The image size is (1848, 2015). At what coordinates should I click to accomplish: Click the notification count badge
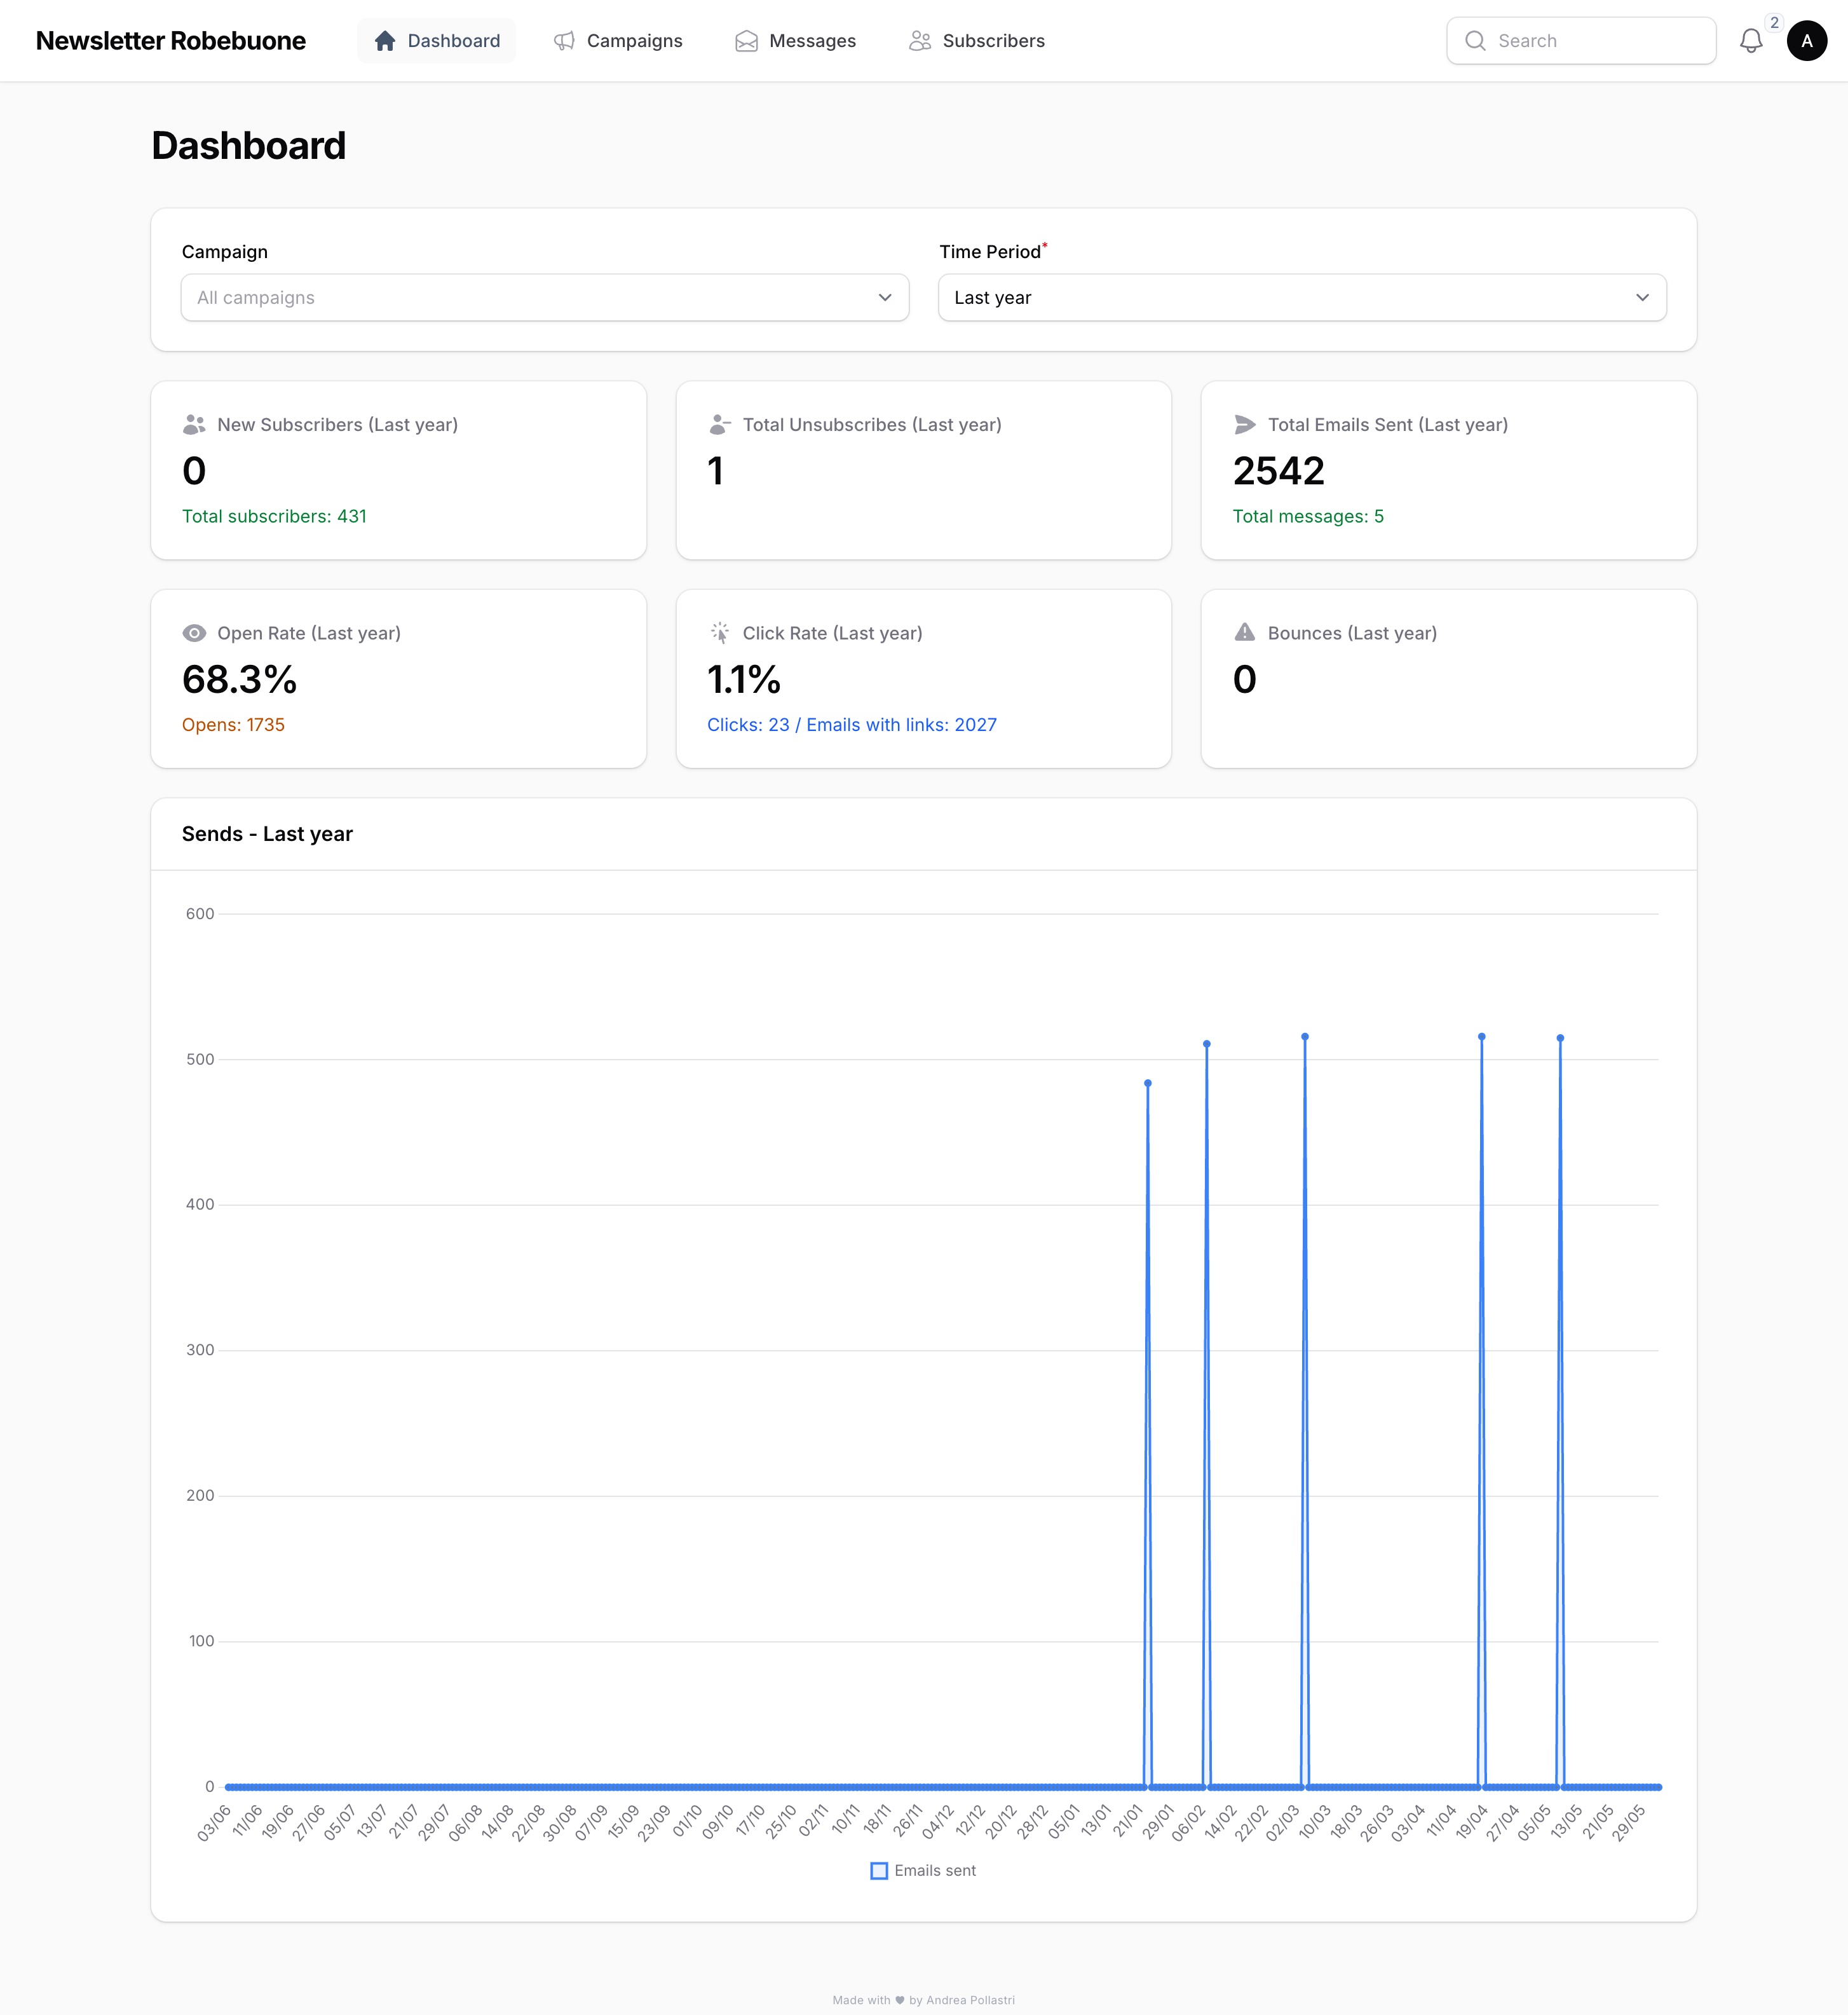click(x=1774, y=23)
